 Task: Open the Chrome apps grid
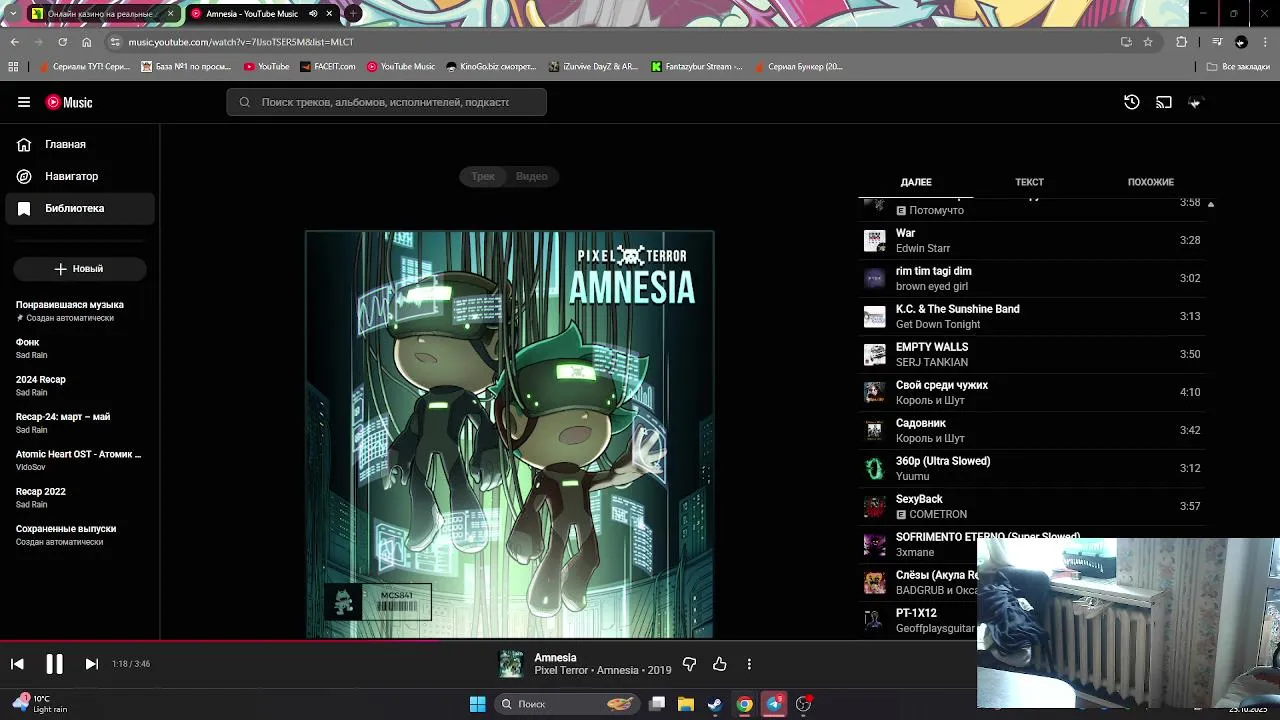(x=13, y=67)
